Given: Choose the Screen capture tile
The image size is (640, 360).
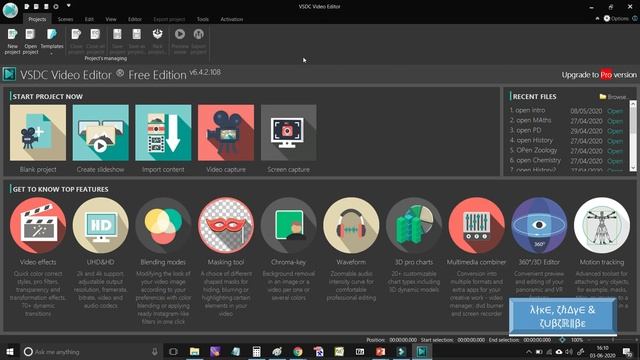Looking at the screenshot, I should pyautogui.click(x=289, y=133).
